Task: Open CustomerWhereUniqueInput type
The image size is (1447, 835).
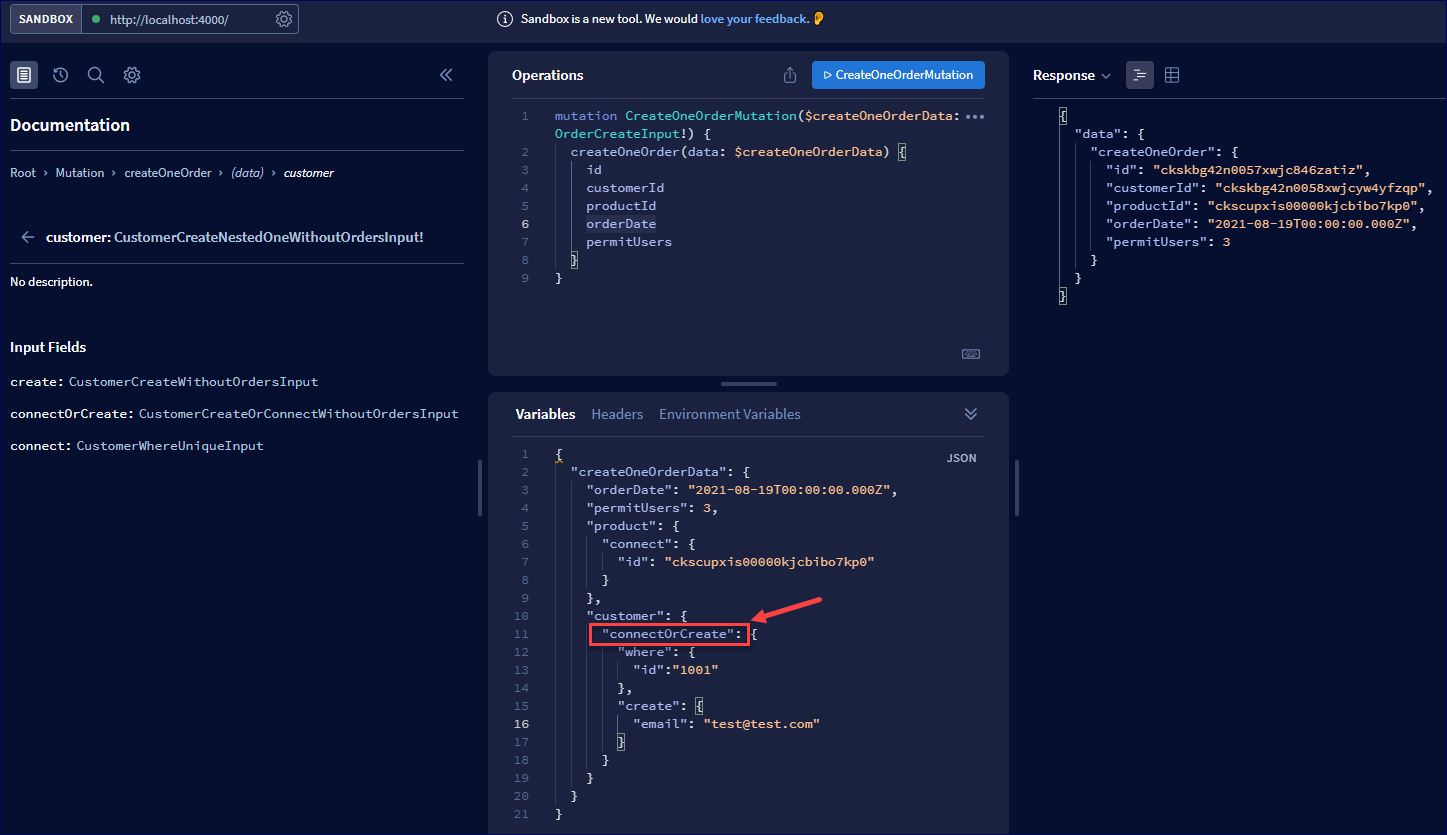Action: pos(170,446)
